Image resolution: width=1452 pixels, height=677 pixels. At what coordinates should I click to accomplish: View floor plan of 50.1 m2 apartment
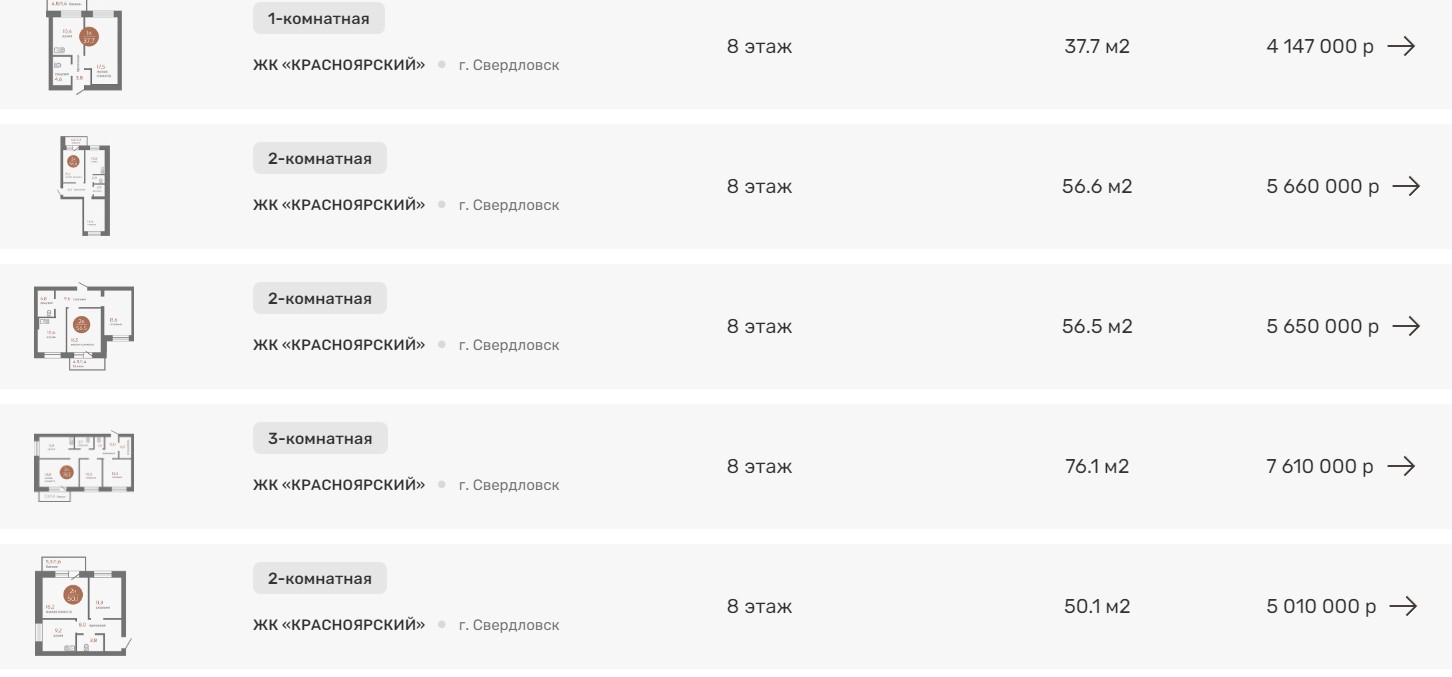(x=84, y=606)
